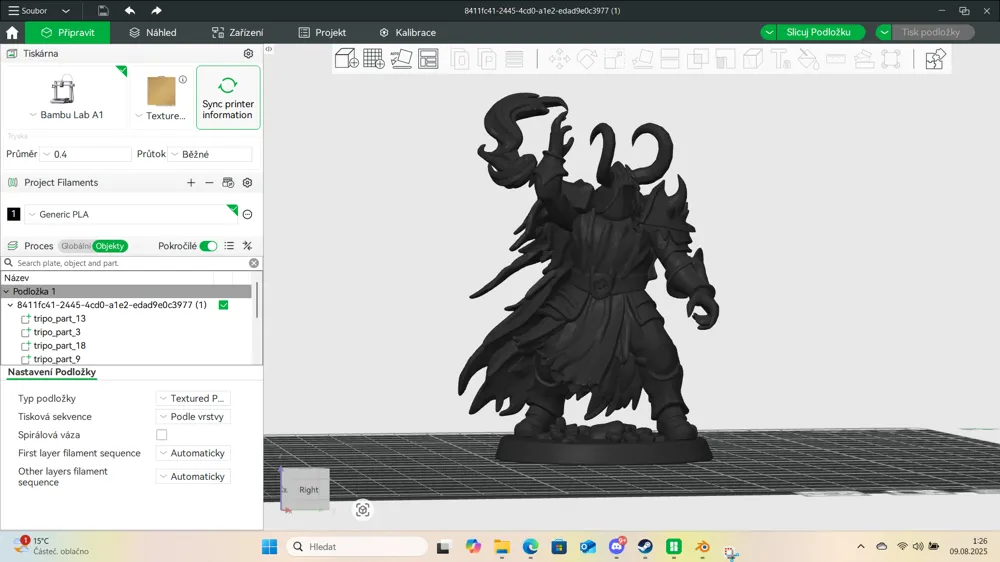Viewport: 1000px width, 562px height.
Task: Select the Move tool icon
Action: tap(559, 59)
